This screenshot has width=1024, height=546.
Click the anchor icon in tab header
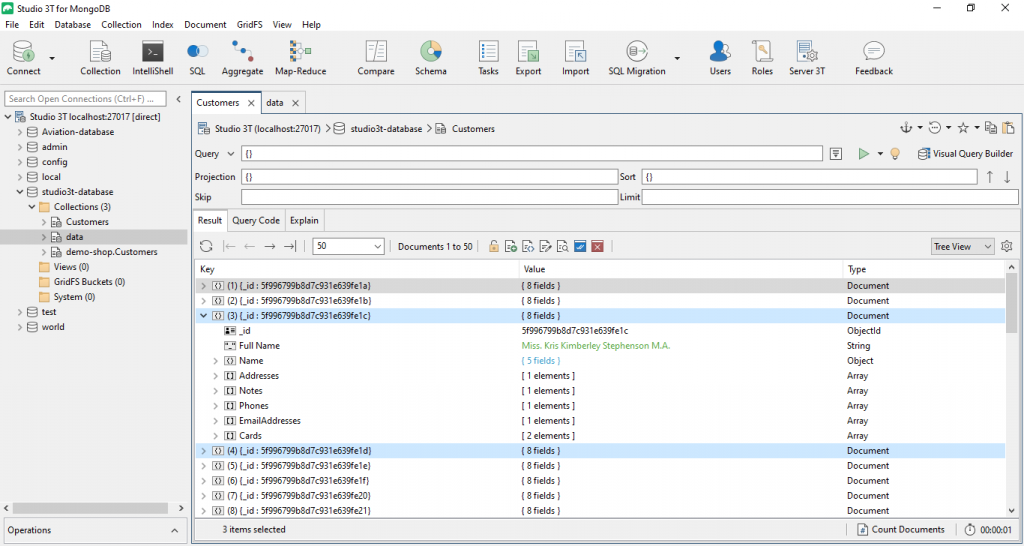pos(906,128)
